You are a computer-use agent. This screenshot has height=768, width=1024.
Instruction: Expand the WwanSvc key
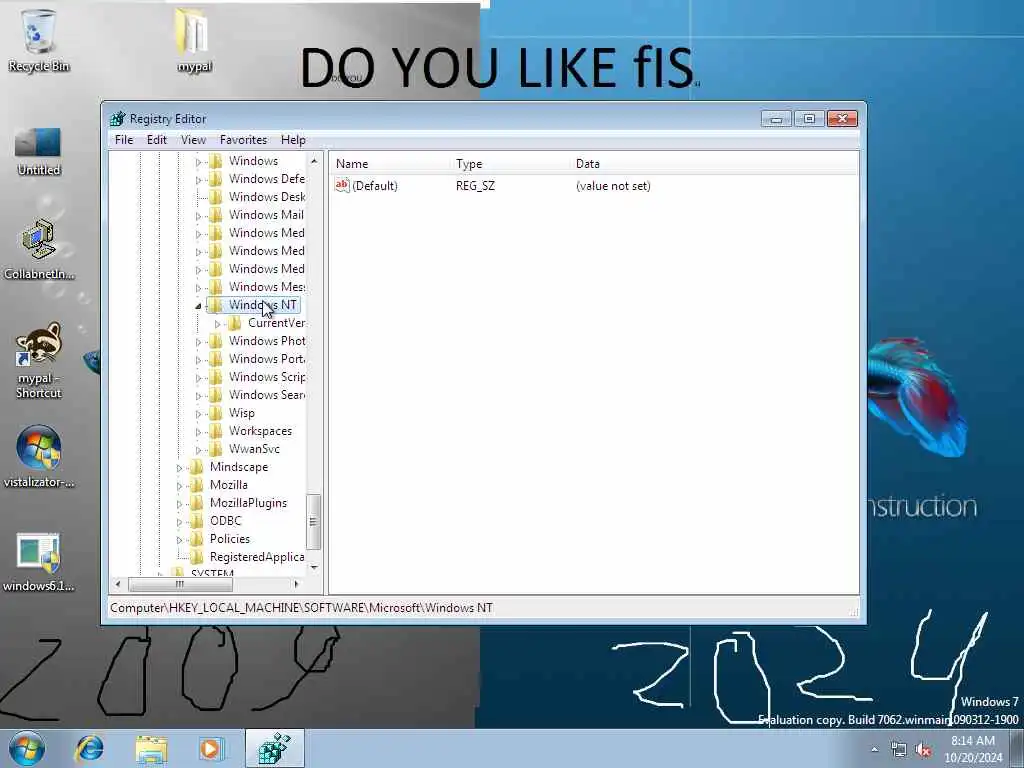pos(198,450)
